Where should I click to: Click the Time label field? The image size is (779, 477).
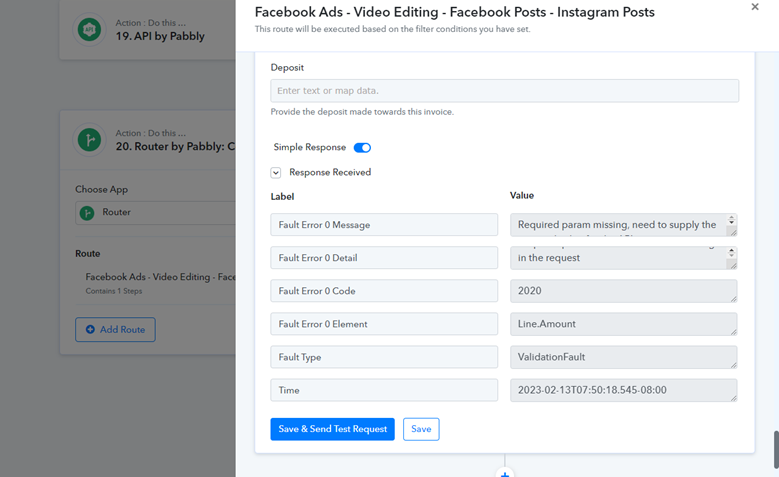(x=384, y=390)
